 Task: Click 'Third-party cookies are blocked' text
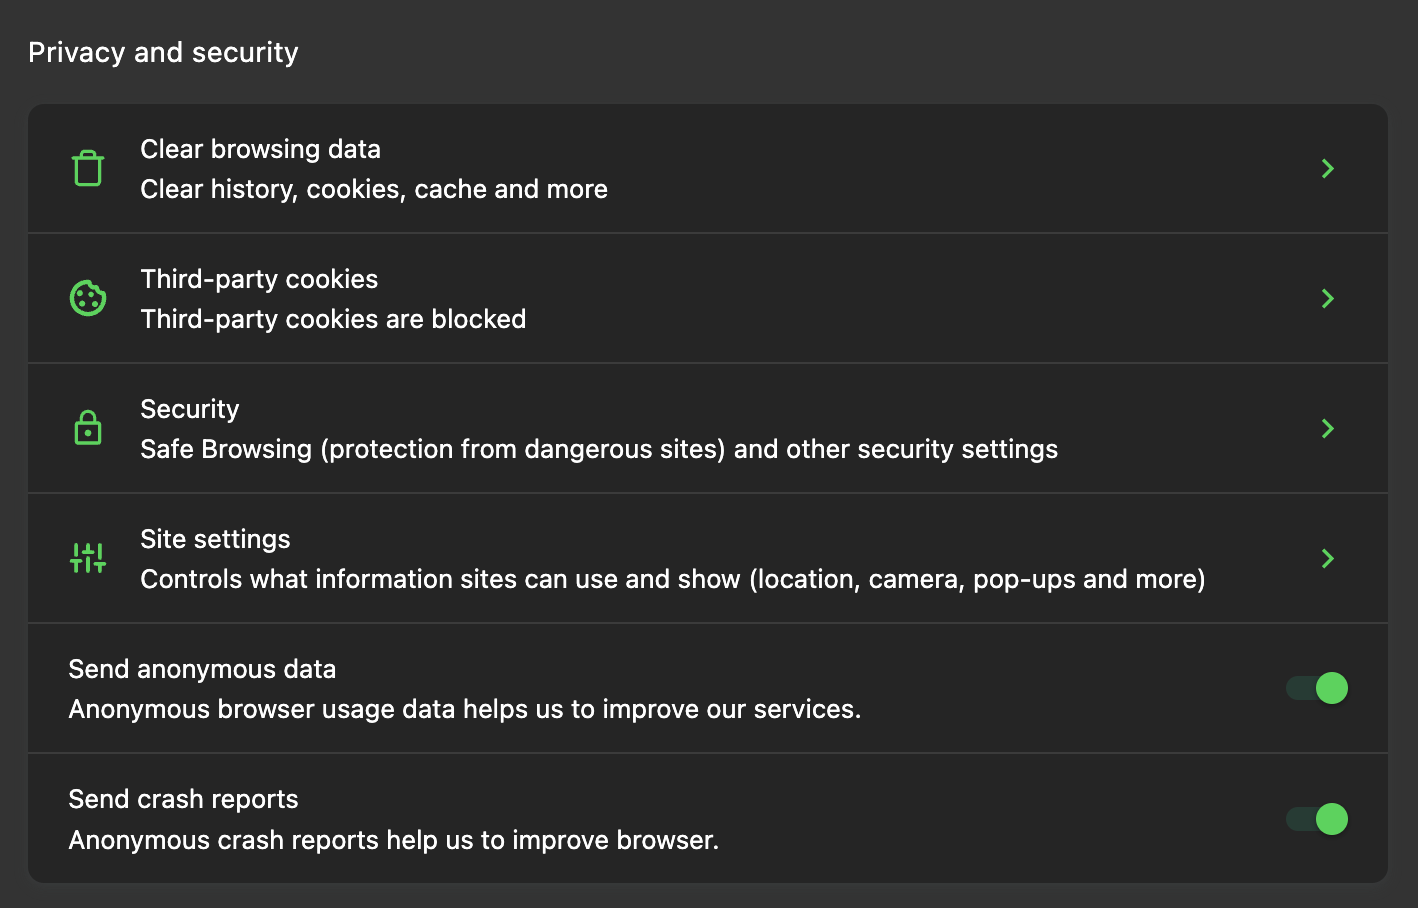coord(333,319)
